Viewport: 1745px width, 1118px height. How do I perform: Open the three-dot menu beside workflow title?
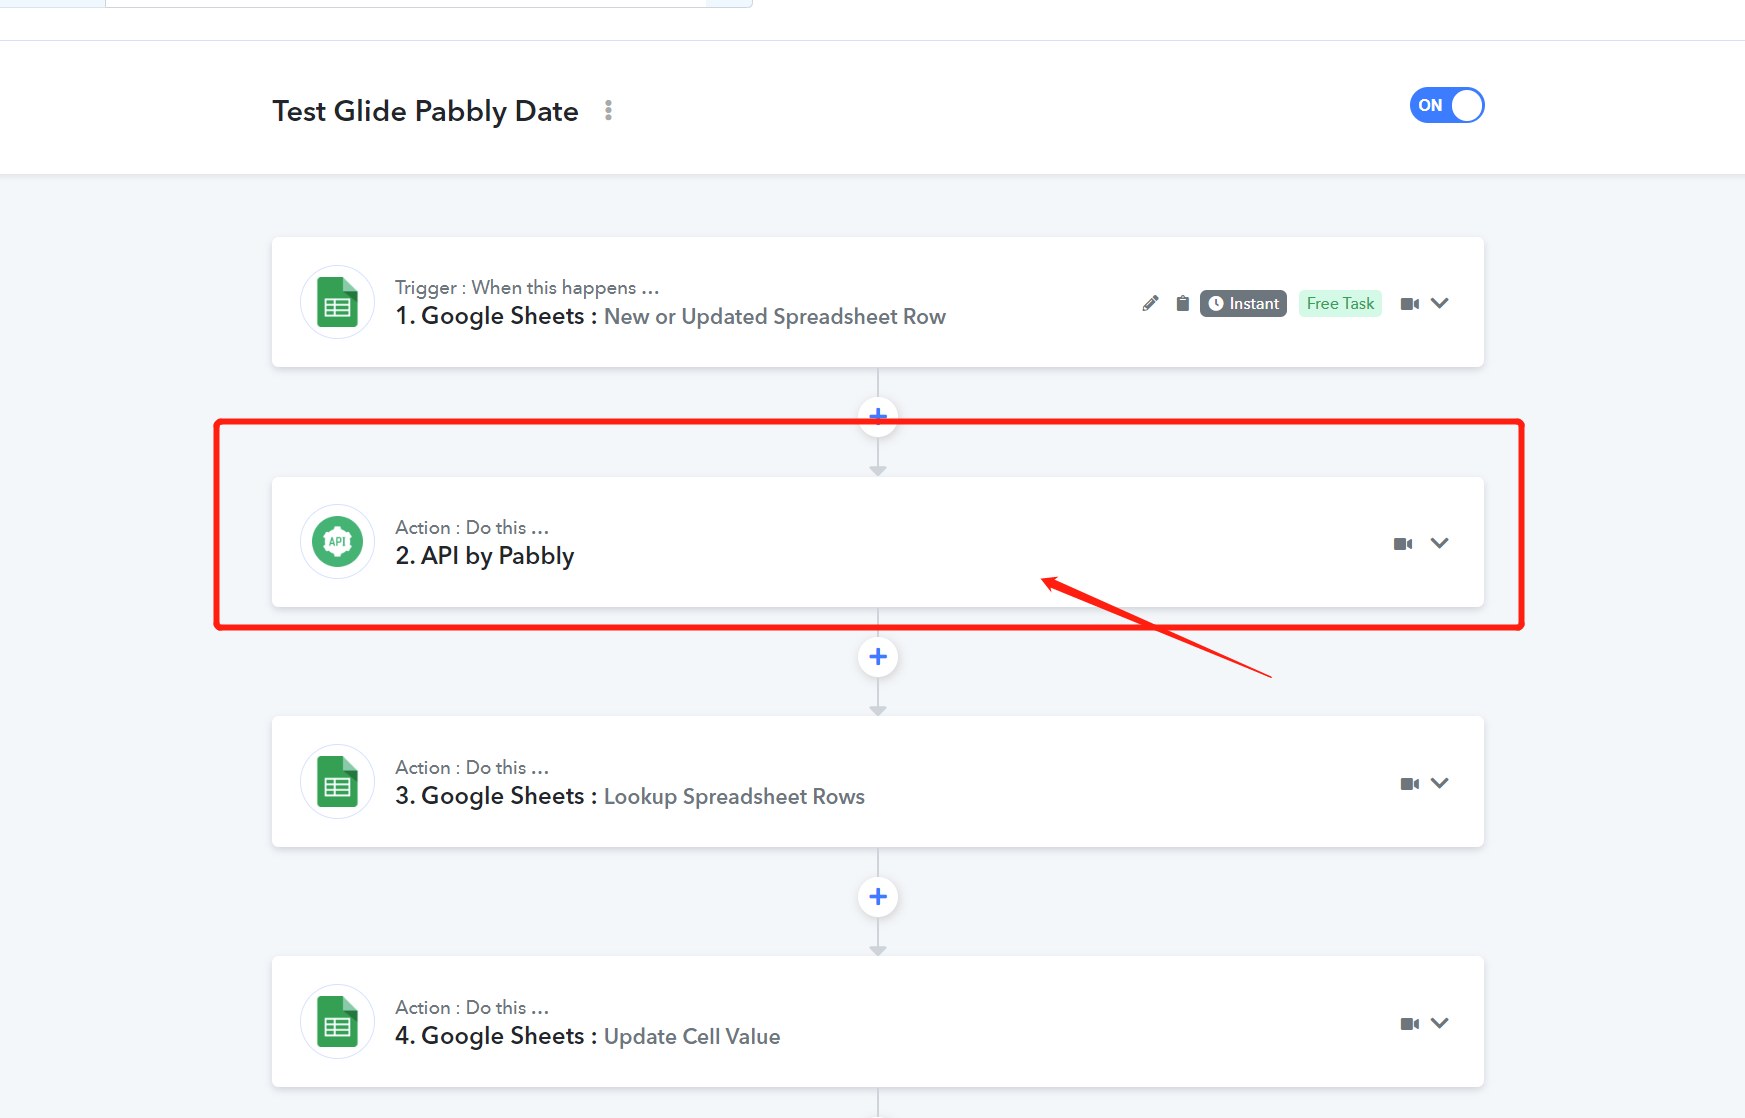click(x=608, y=110)
